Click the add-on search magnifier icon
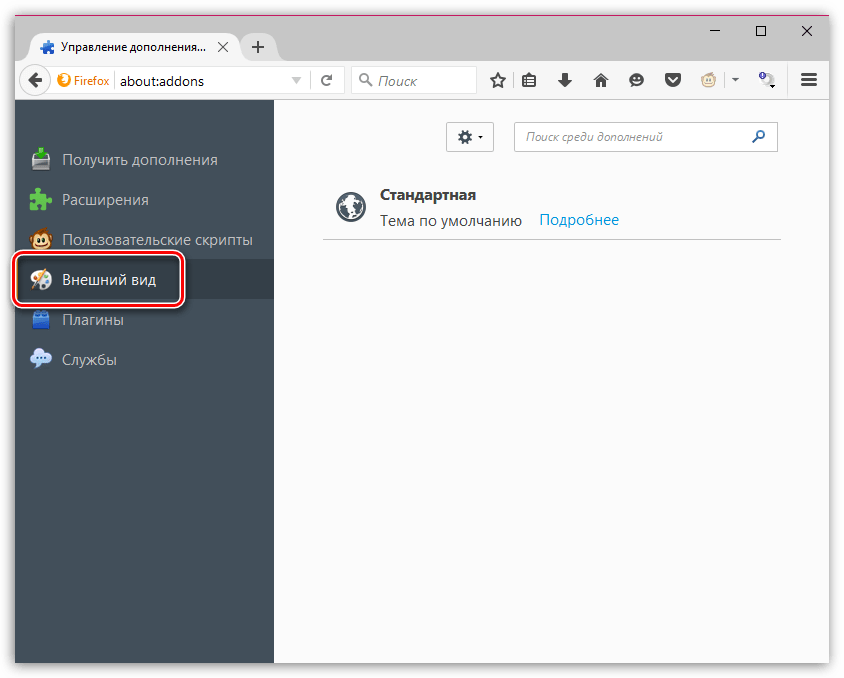Screen dimensions: 844x678 [x=759, y=137]
